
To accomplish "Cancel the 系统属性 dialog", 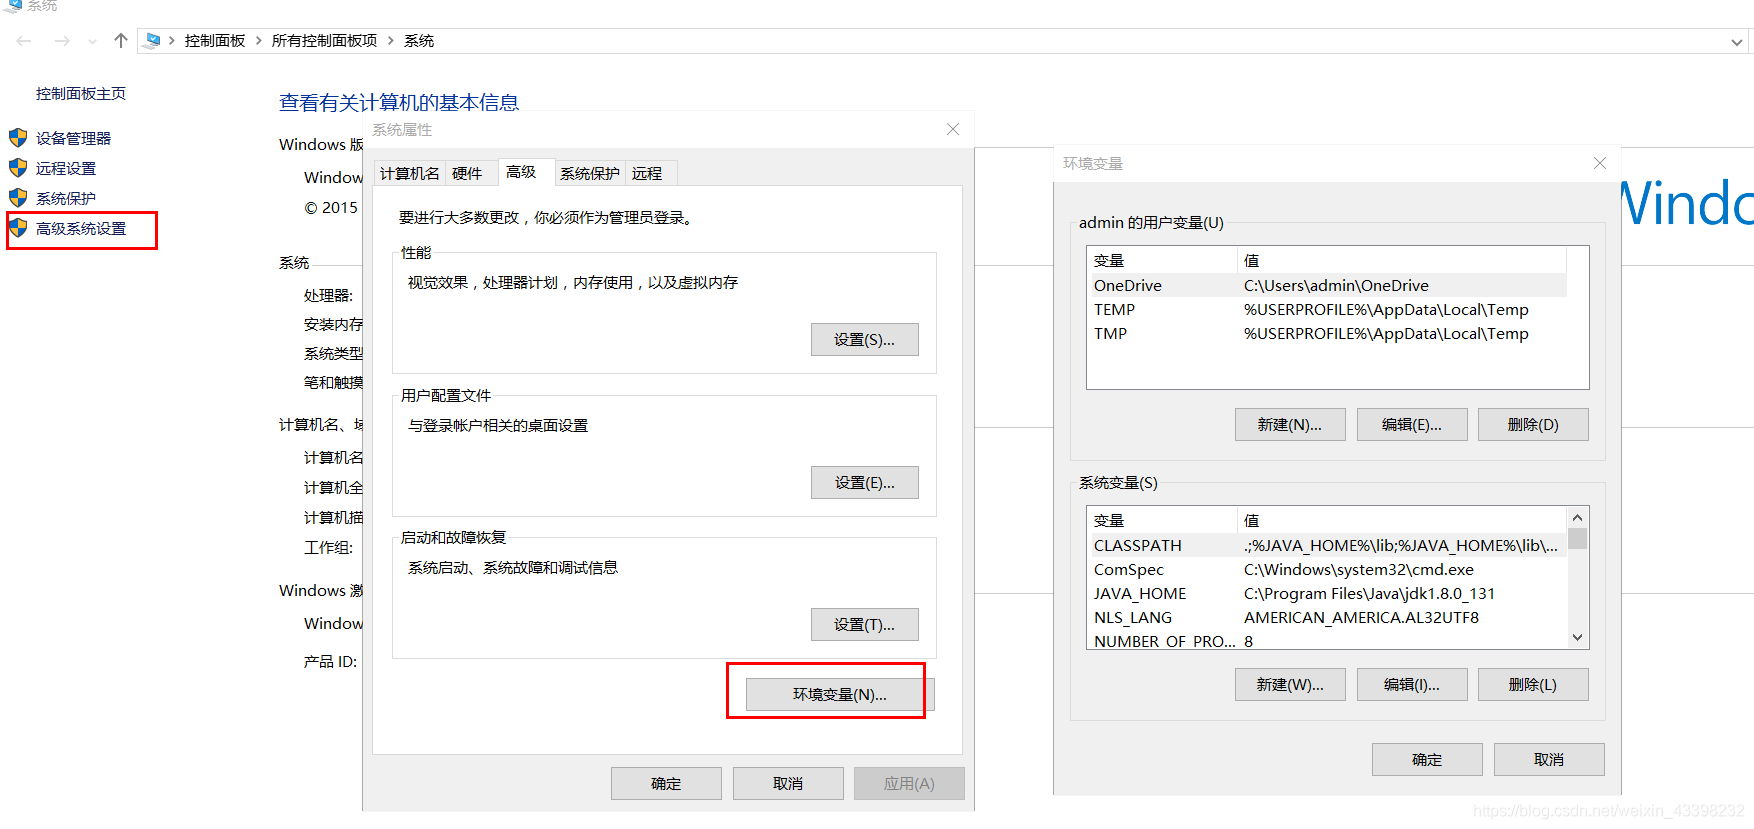I will [788, 784].
